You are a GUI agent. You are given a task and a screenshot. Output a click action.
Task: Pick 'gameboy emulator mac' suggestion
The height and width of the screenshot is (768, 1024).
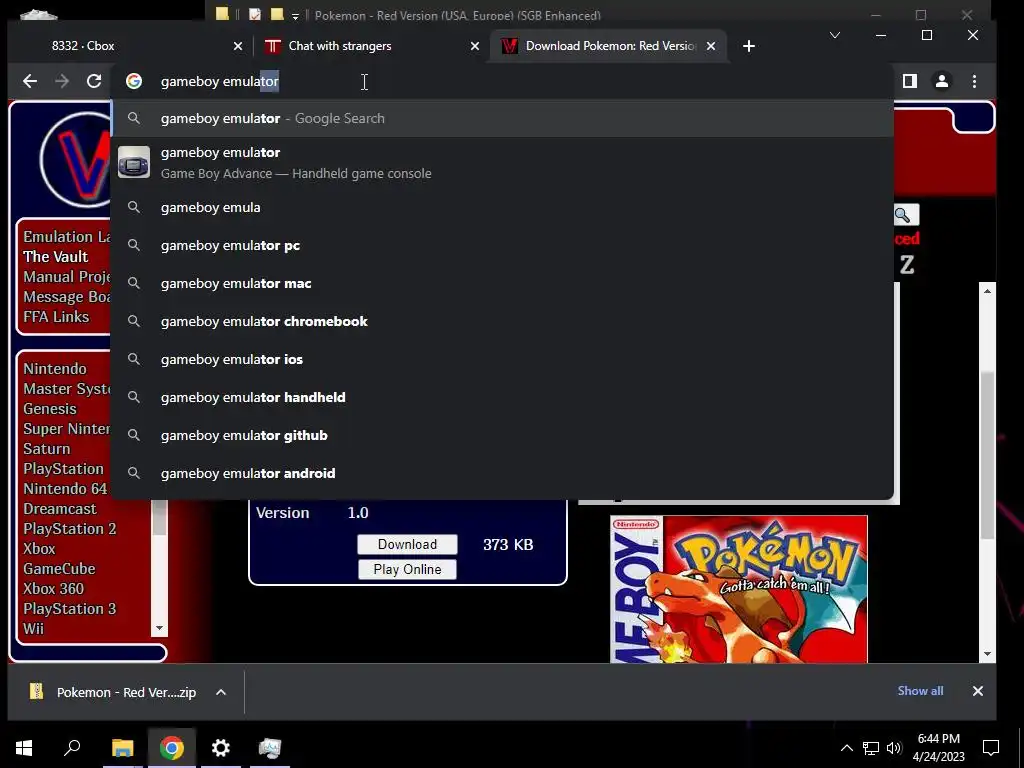[x=502, y=283]
